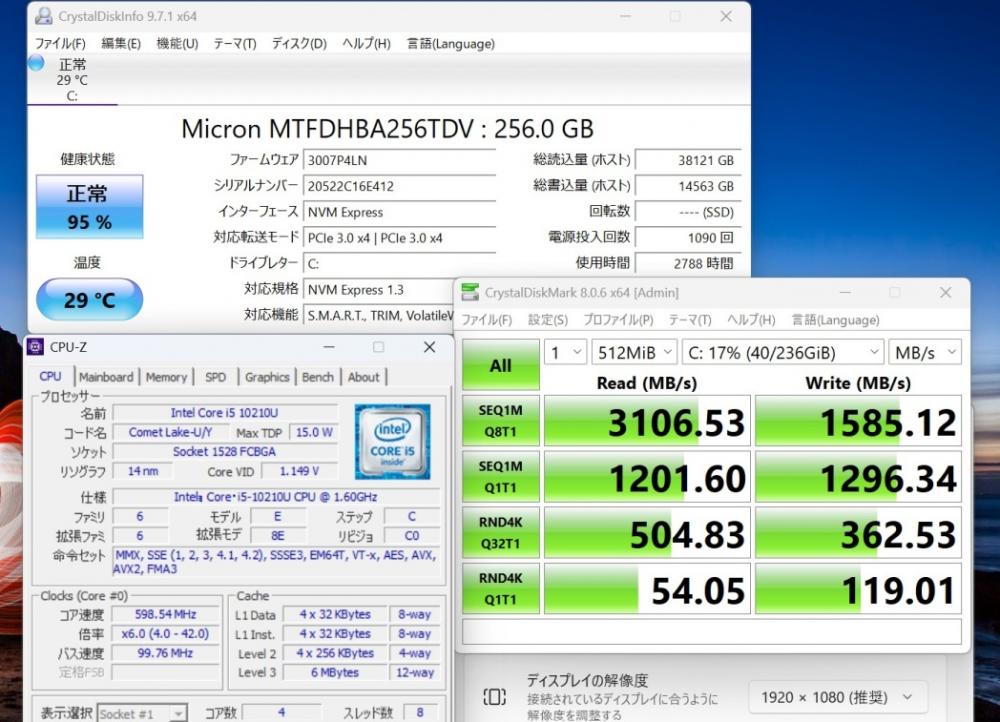Click the 総書込量 value 14563 GB
This screenshot has height=722, width=1000.
click(x=688, y=186)
